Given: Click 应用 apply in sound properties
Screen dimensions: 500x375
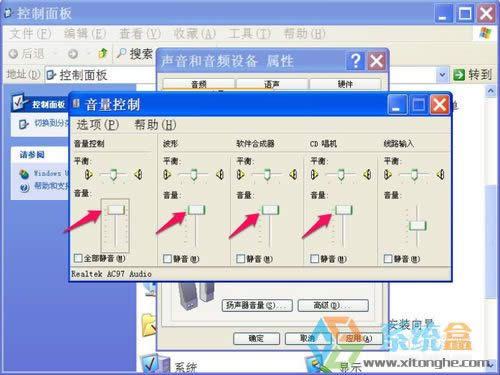Looking at the screenshot, I should (359, 339).
